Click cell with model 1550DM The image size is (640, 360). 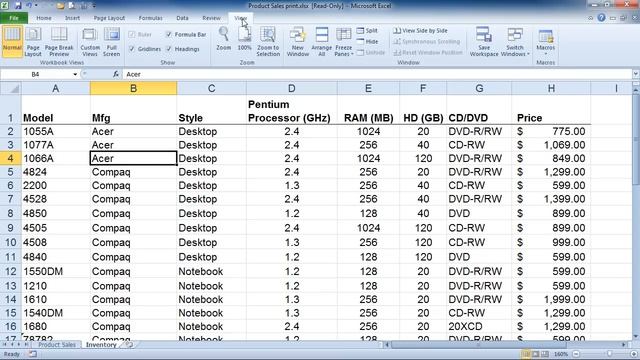pyautogui.click(x=56, y=271)
